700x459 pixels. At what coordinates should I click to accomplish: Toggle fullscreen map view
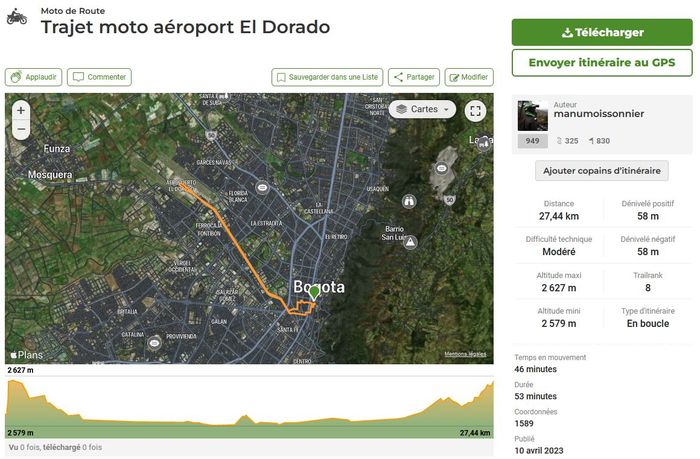point(476,111)
